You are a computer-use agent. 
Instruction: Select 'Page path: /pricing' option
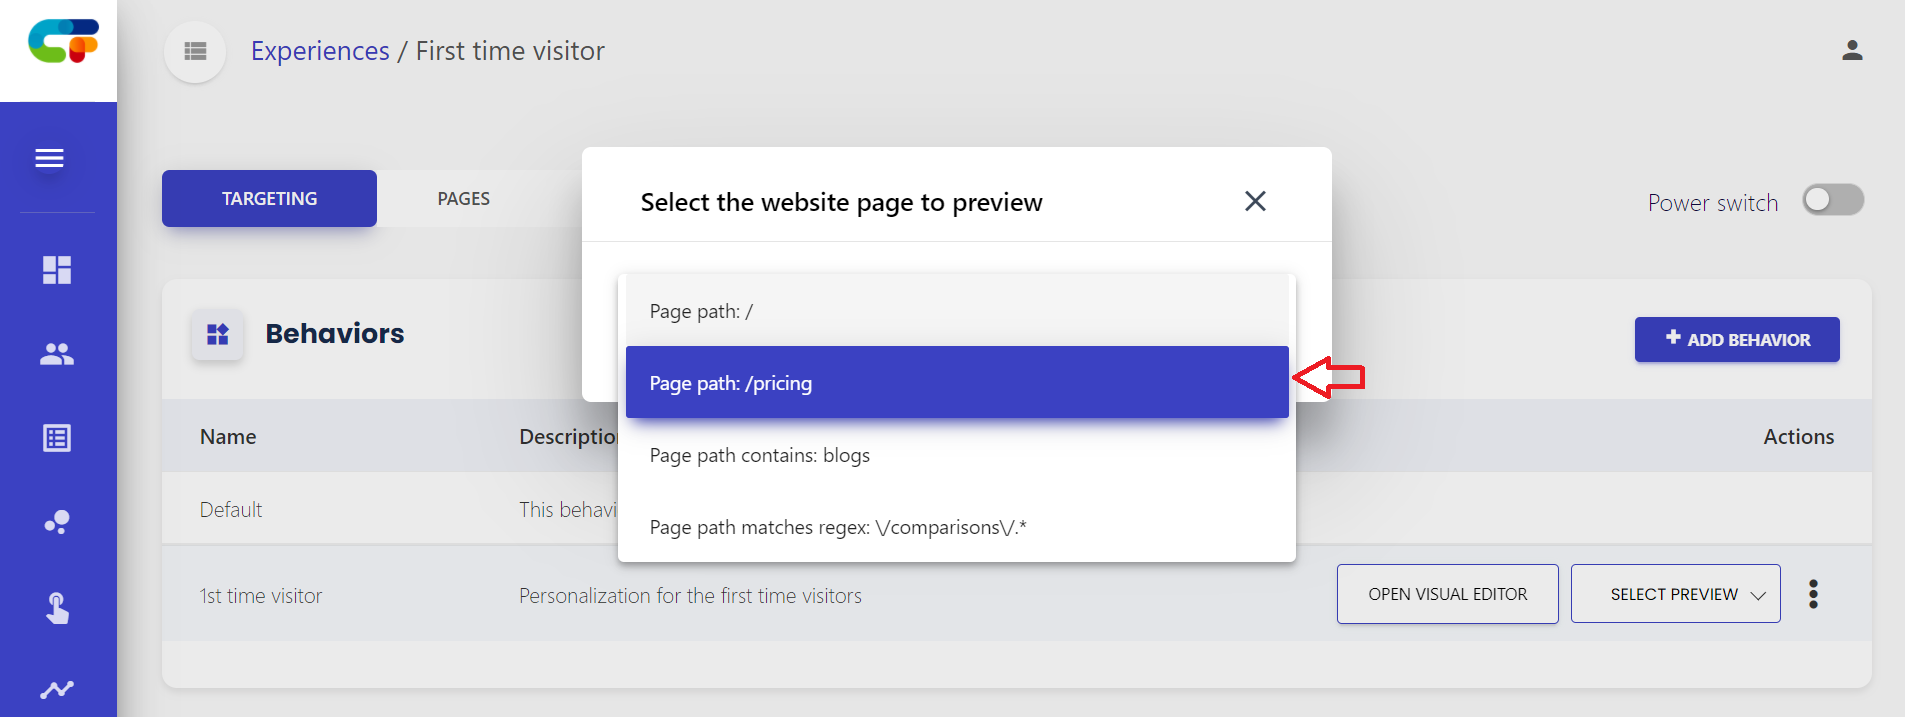957,382
